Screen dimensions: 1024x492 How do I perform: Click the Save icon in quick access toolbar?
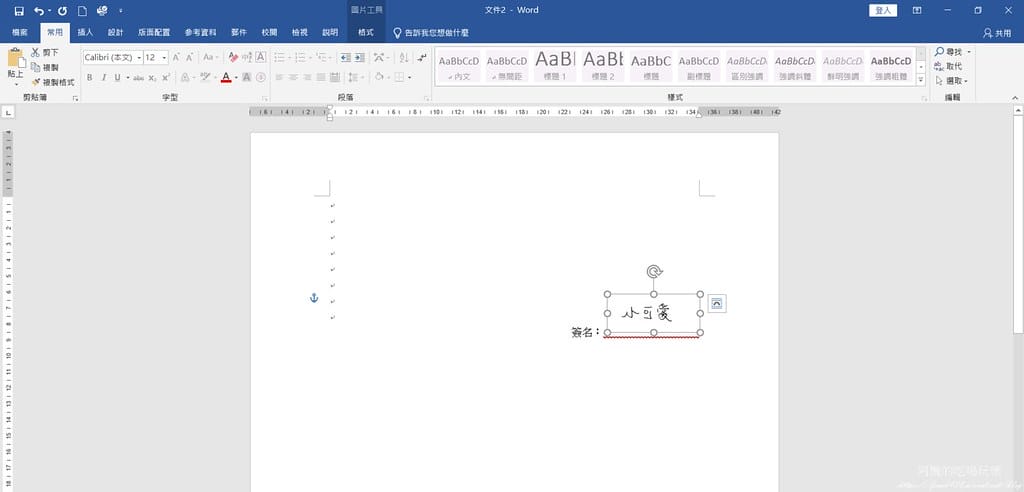18,10
